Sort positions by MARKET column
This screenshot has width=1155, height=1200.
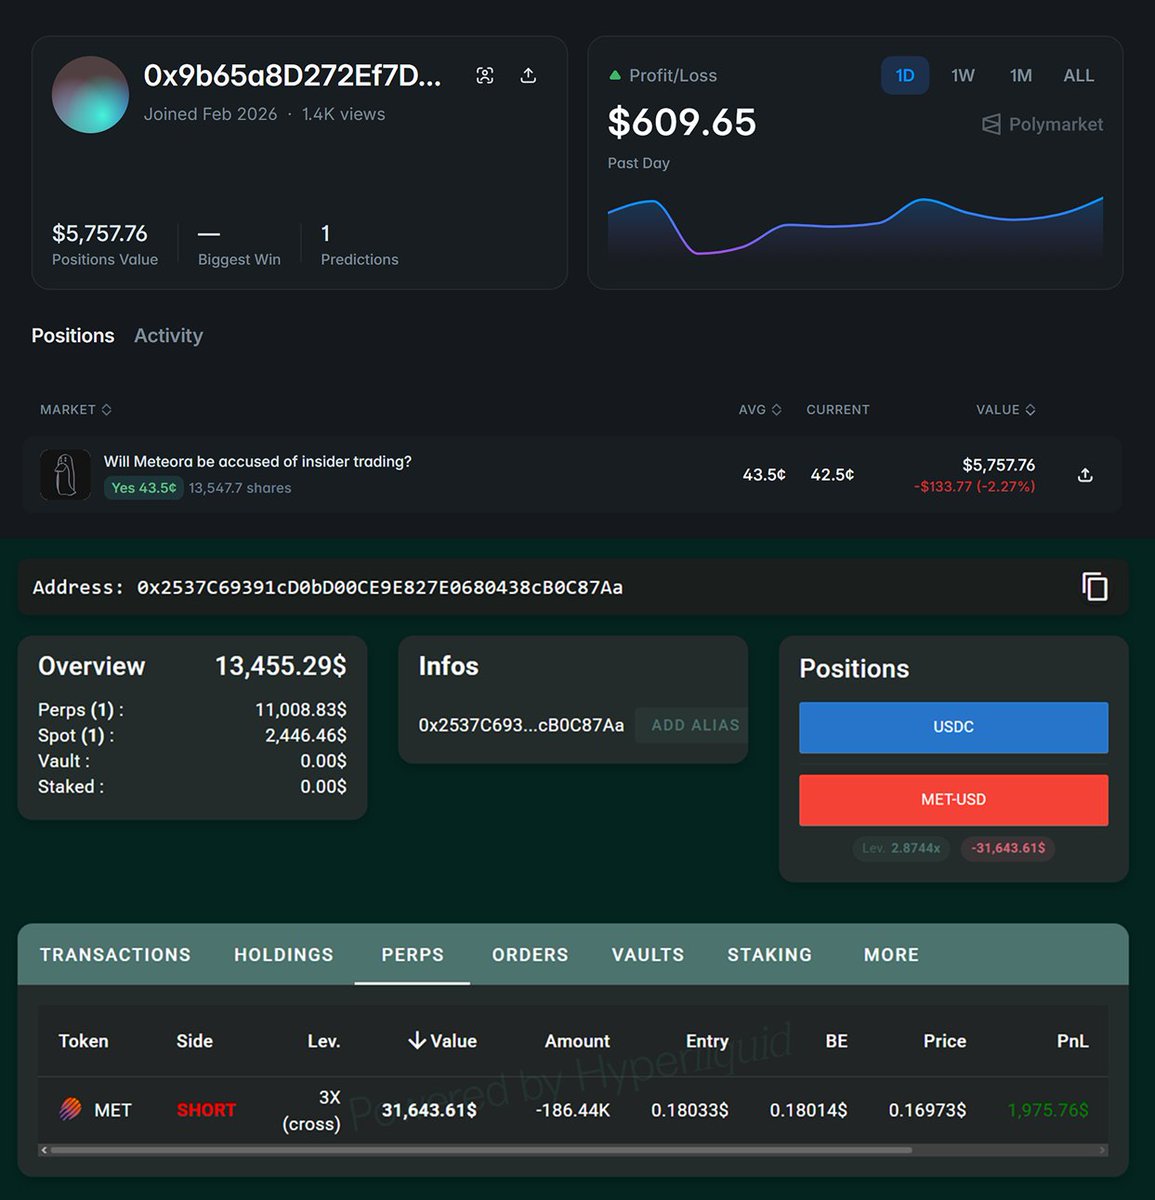point(76,410)
